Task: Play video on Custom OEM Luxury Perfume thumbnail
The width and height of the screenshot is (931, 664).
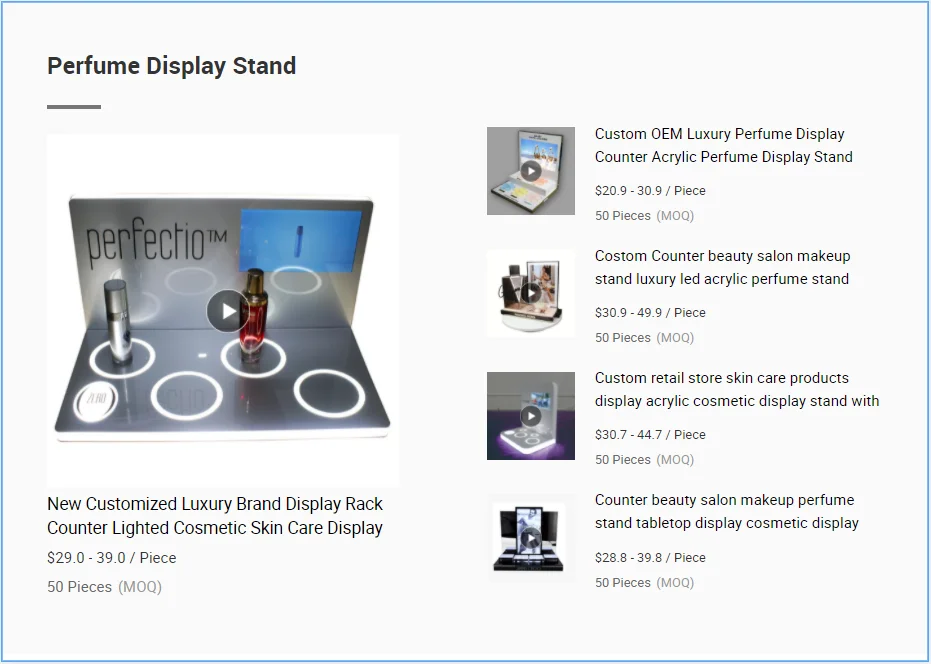Action: (x=531, y=171)
